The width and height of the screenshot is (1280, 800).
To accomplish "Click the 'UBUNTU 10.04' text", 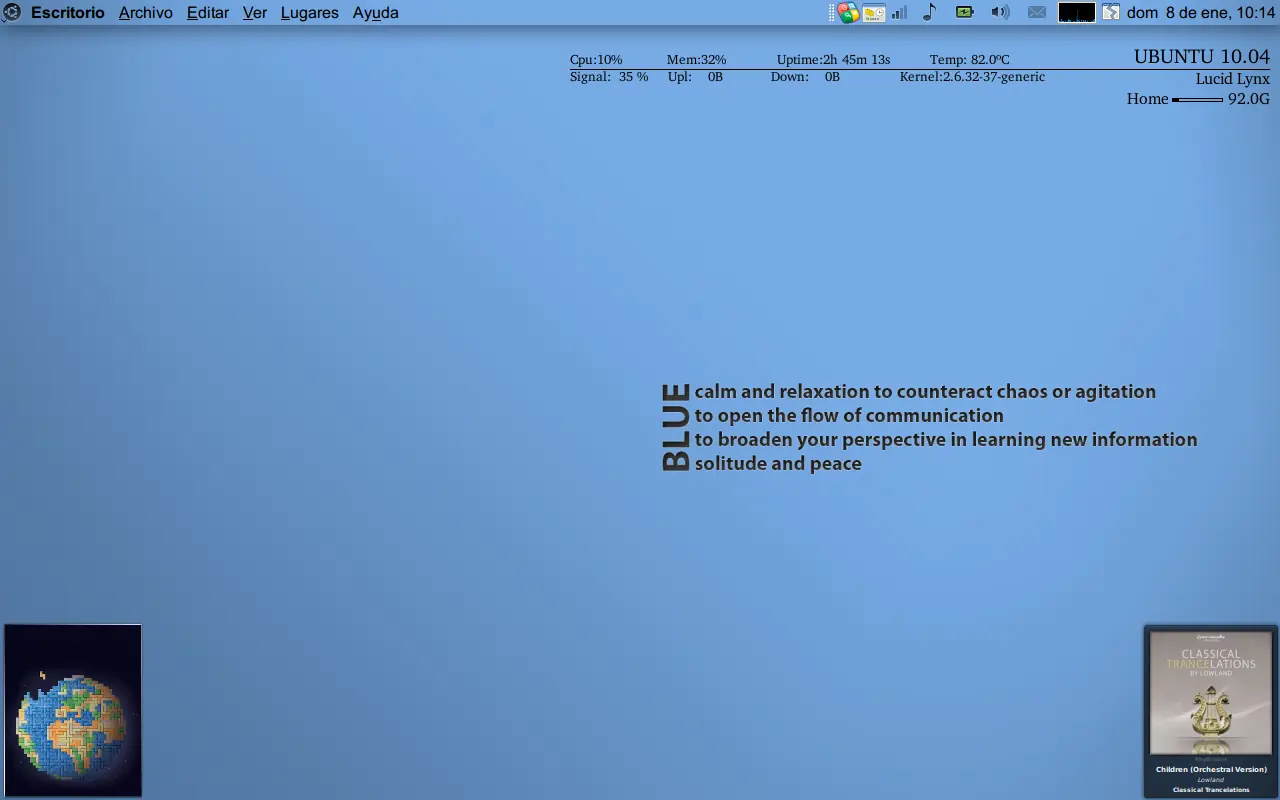I will (x=1202, y=57).
